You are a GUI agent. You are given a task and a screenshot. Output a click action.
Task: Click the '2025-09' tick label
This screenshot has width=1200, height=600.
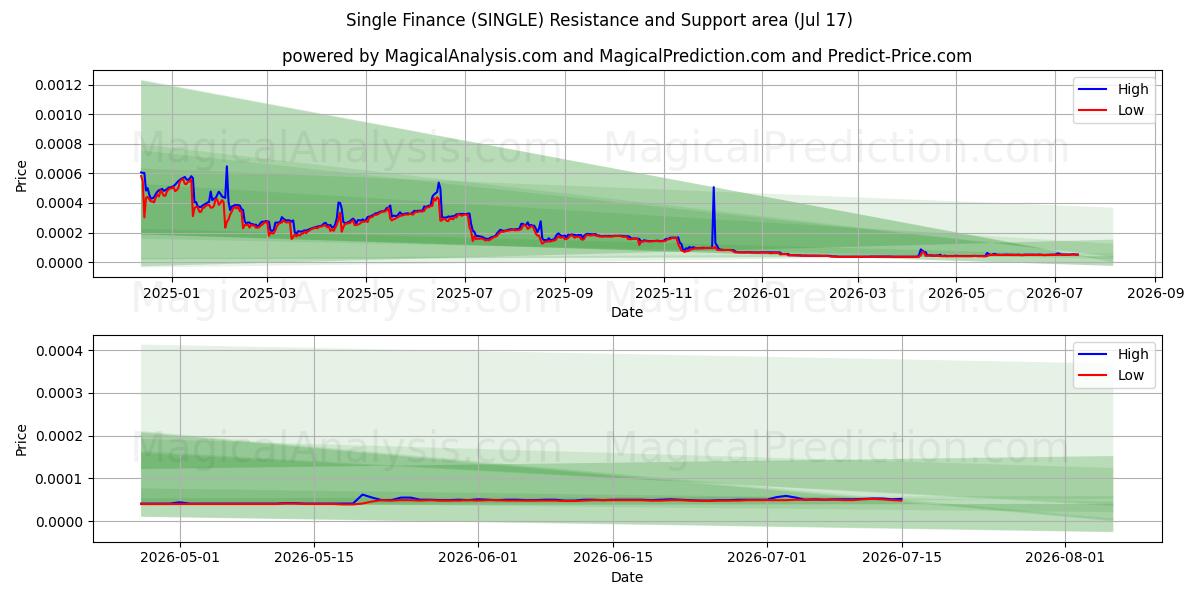565,294
